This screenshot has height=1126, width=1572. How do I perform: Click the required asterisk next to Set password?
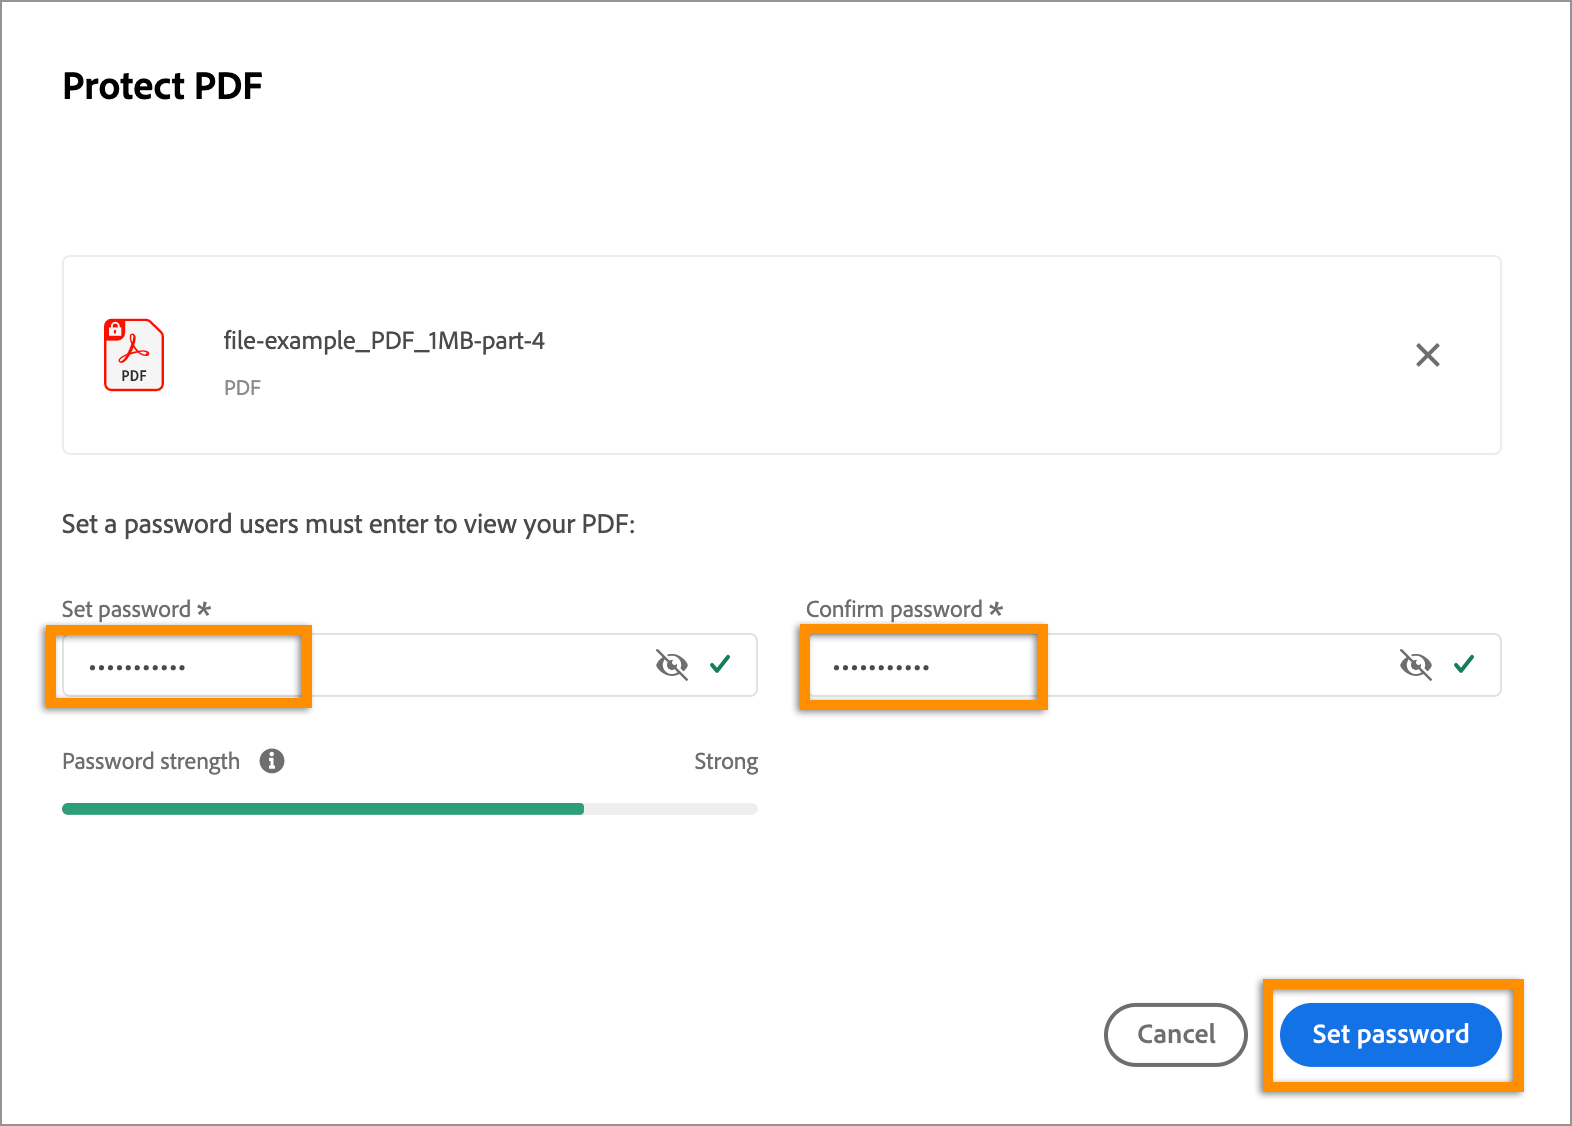click(x=204, y=608)
